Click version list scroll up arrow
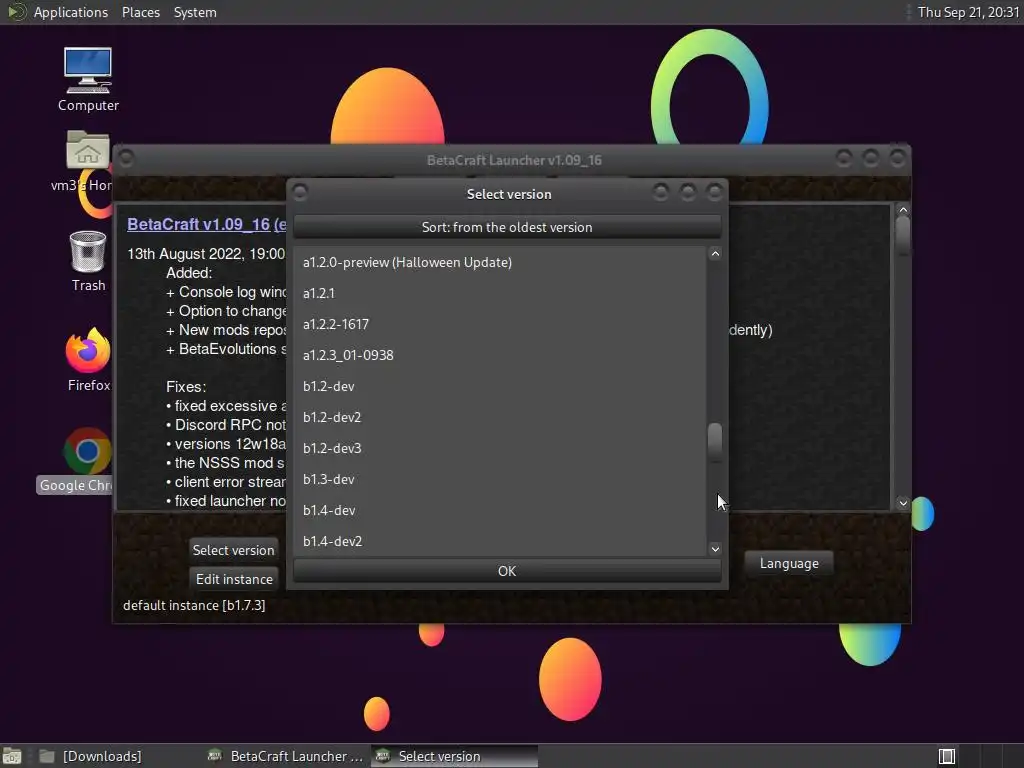Viewport: 1024px width, 768px height. [x=715, y=254]
